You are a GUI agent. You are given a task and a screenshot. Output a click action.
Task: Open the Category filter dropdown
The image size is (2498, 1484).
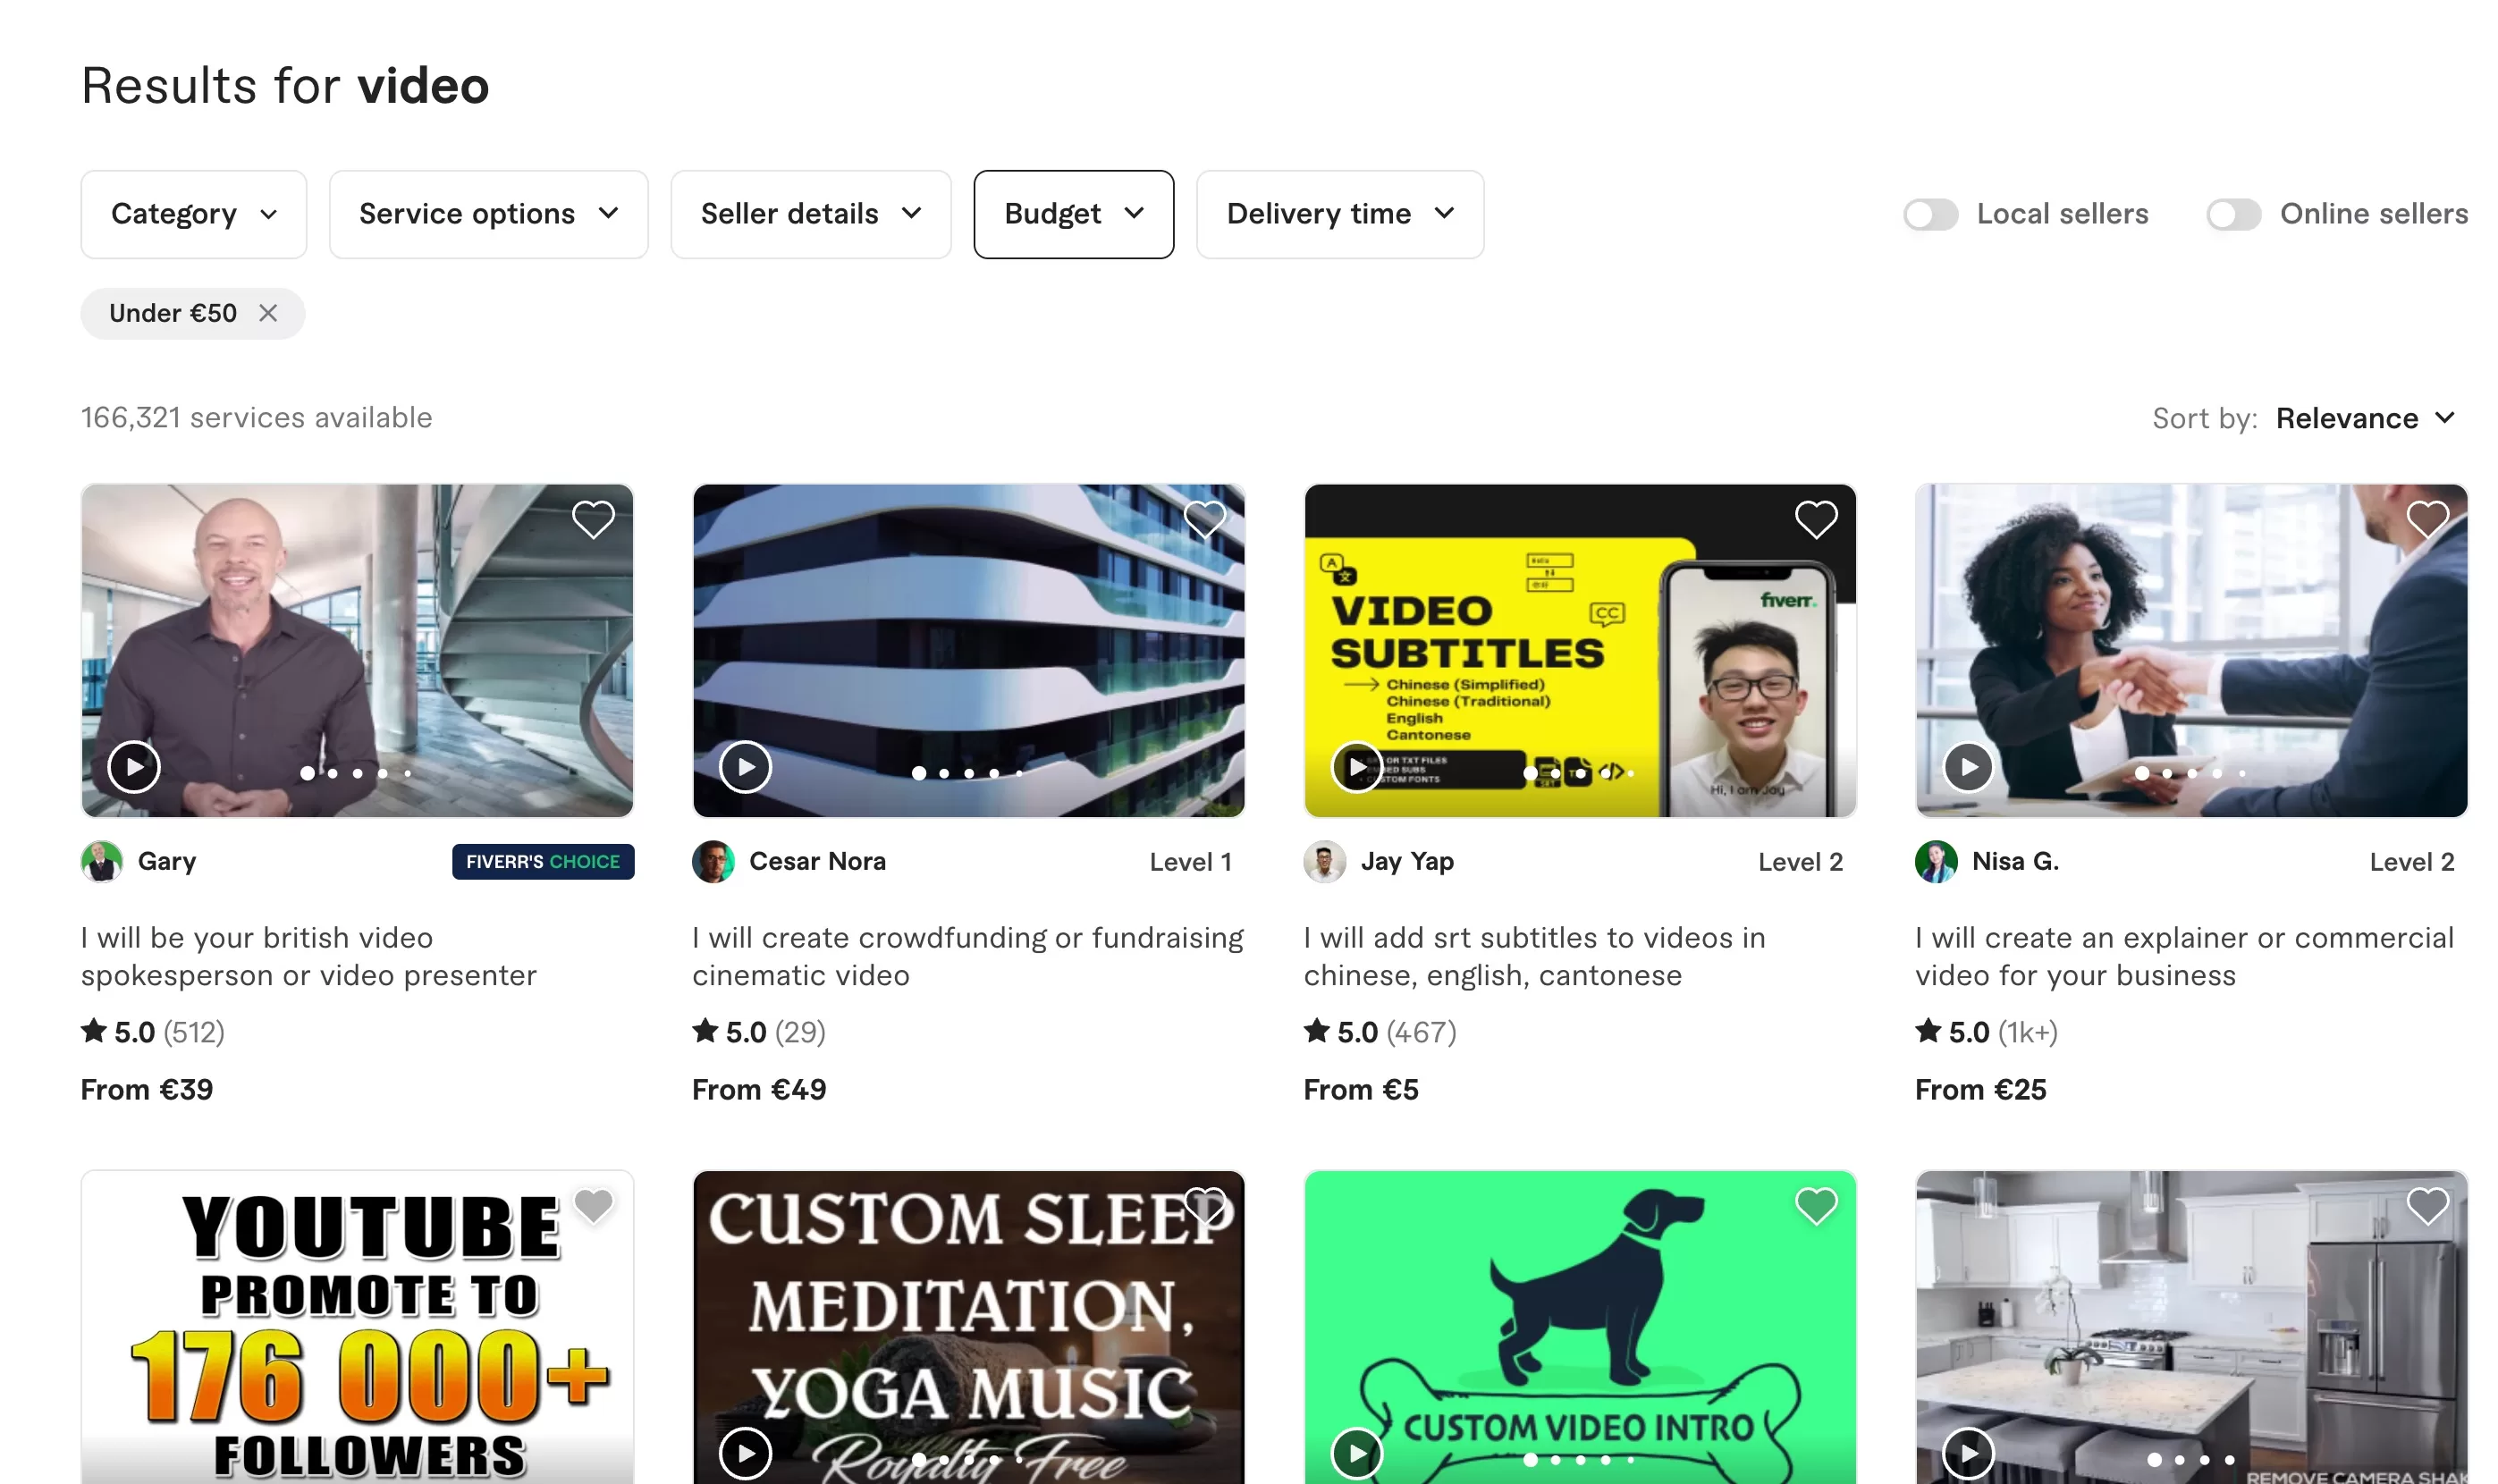(193, 214)
